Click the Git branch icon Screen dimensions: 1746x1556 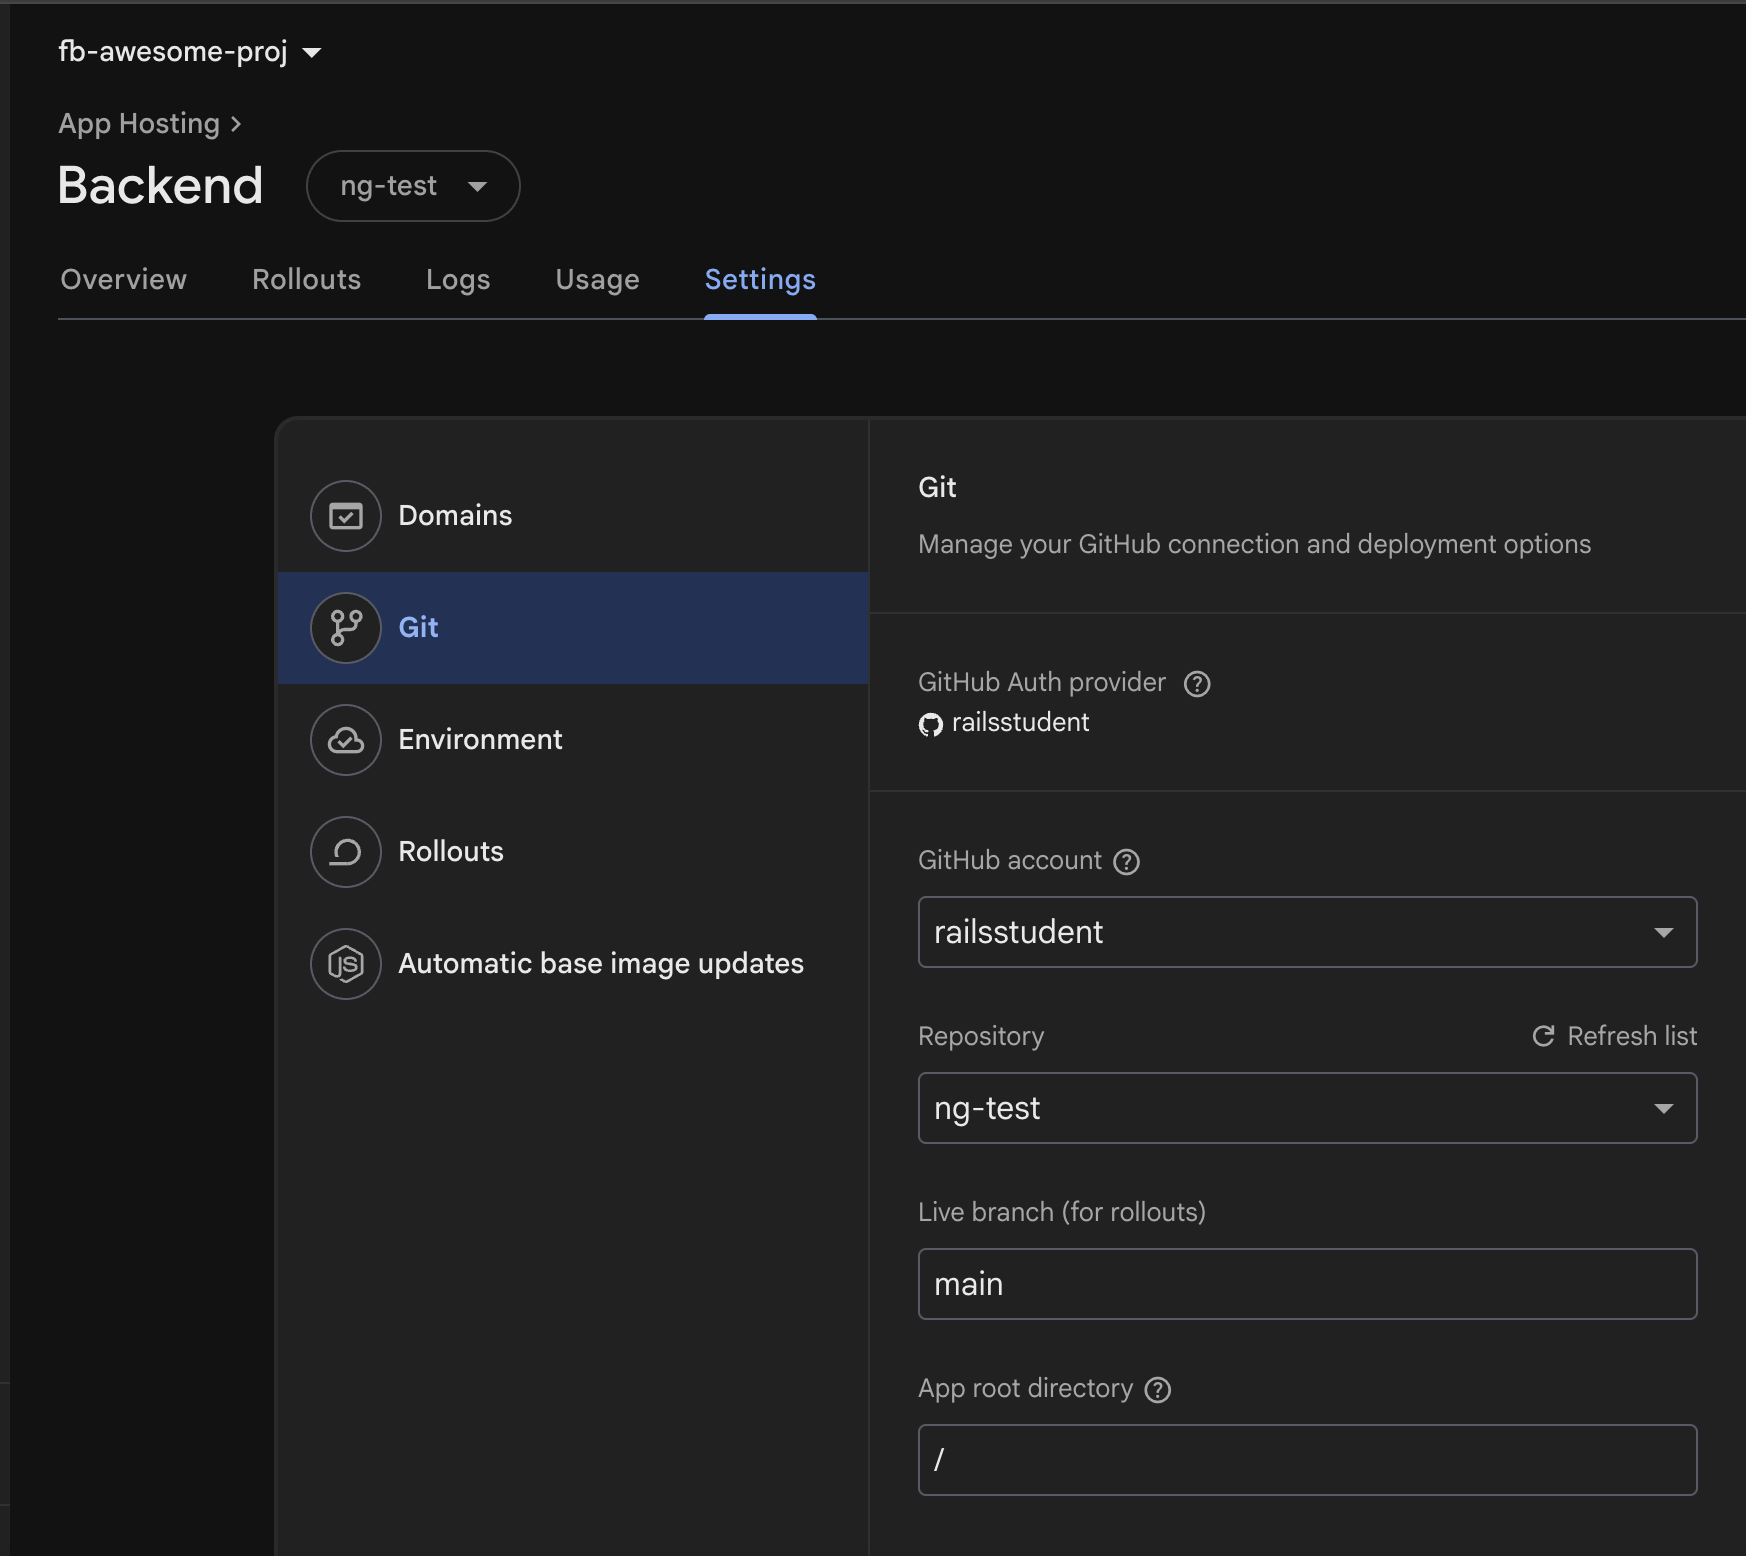[346, 628]
